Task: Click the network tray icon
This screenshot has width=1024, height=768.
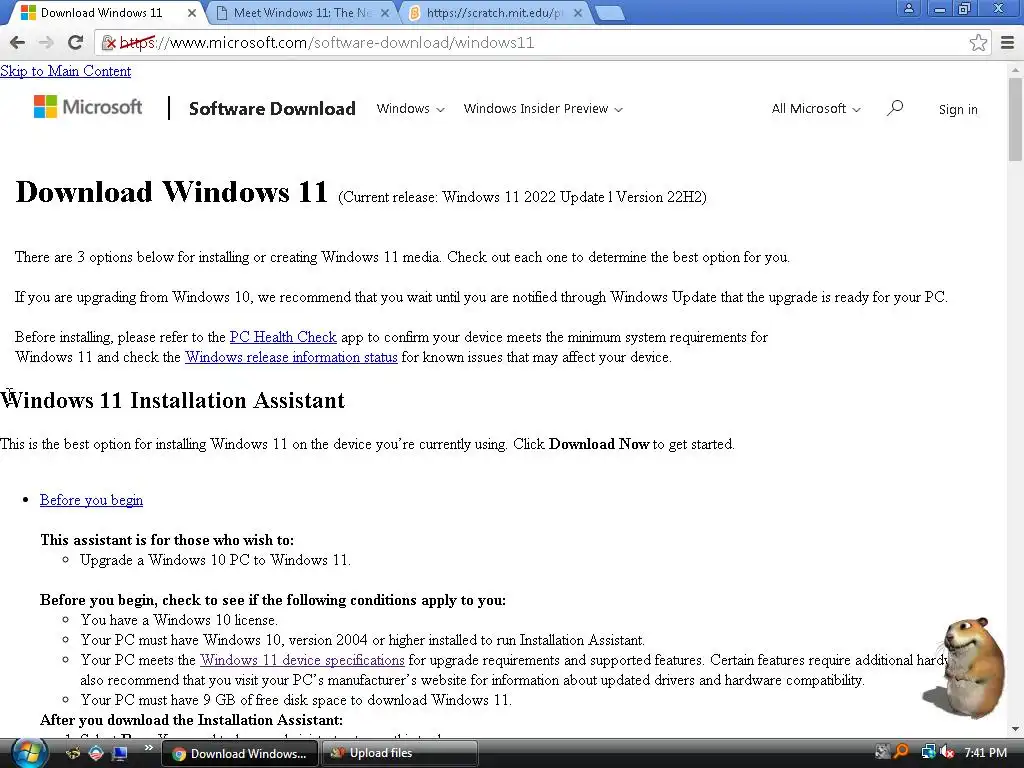Action: 928,752
